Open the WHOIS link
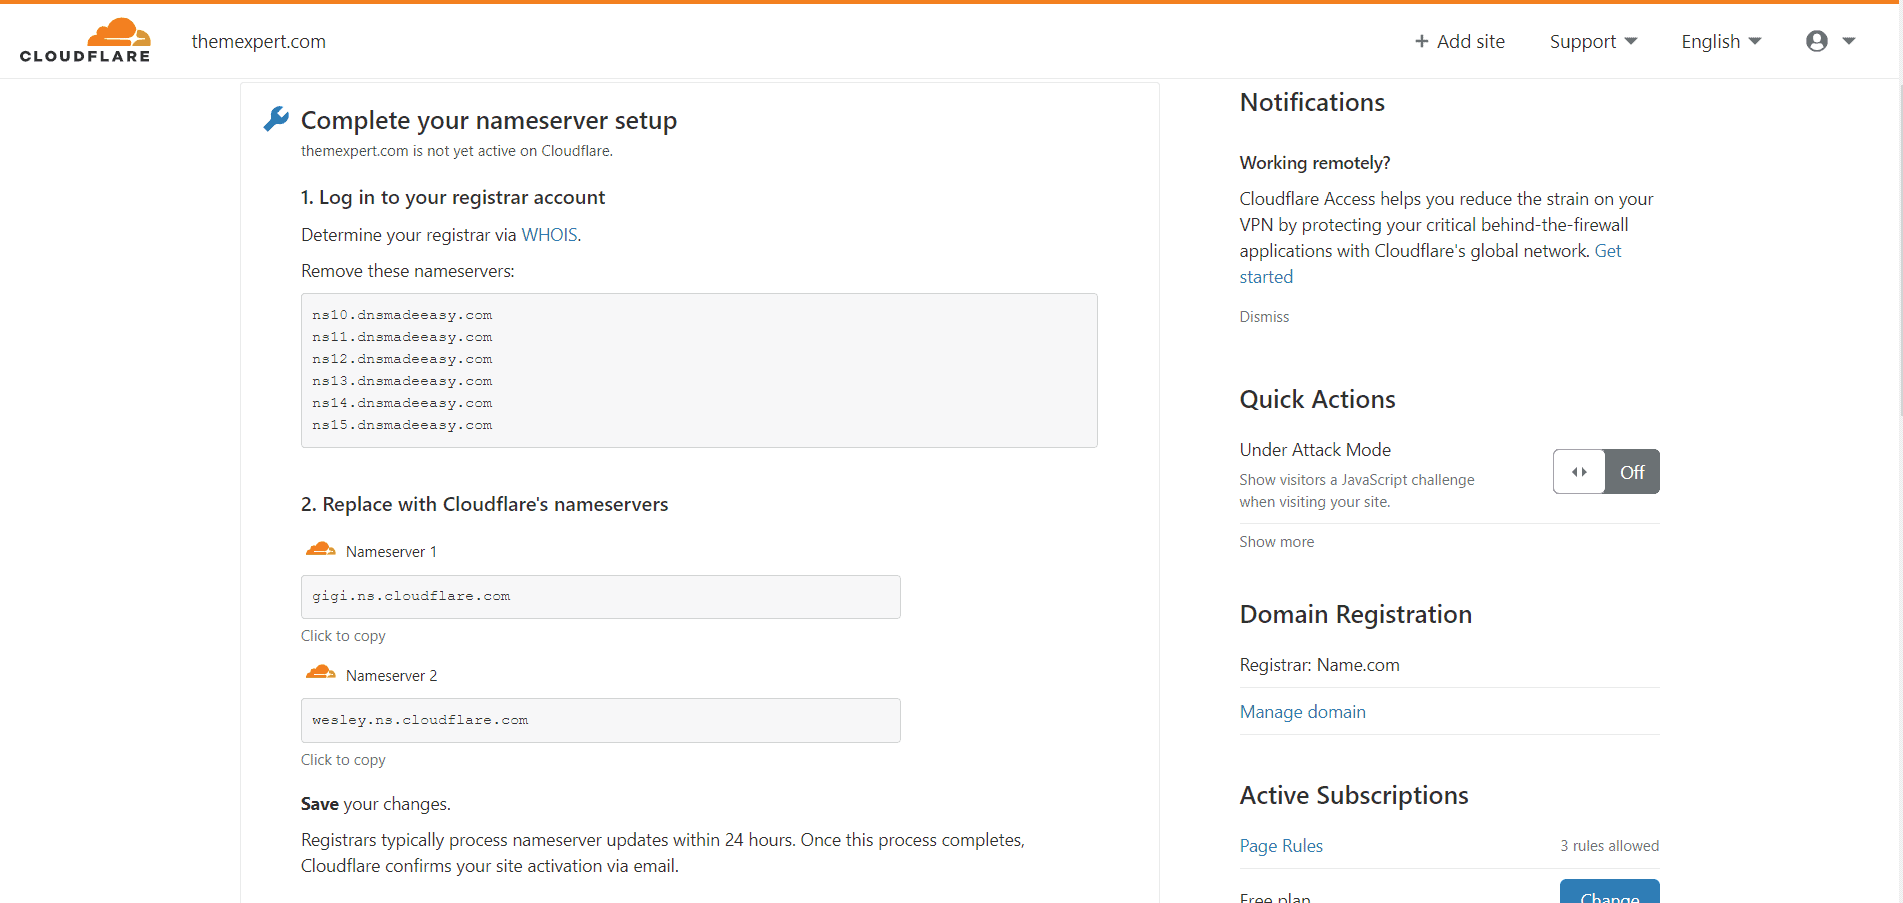The image size is (1903, 903). coord(549,235)
